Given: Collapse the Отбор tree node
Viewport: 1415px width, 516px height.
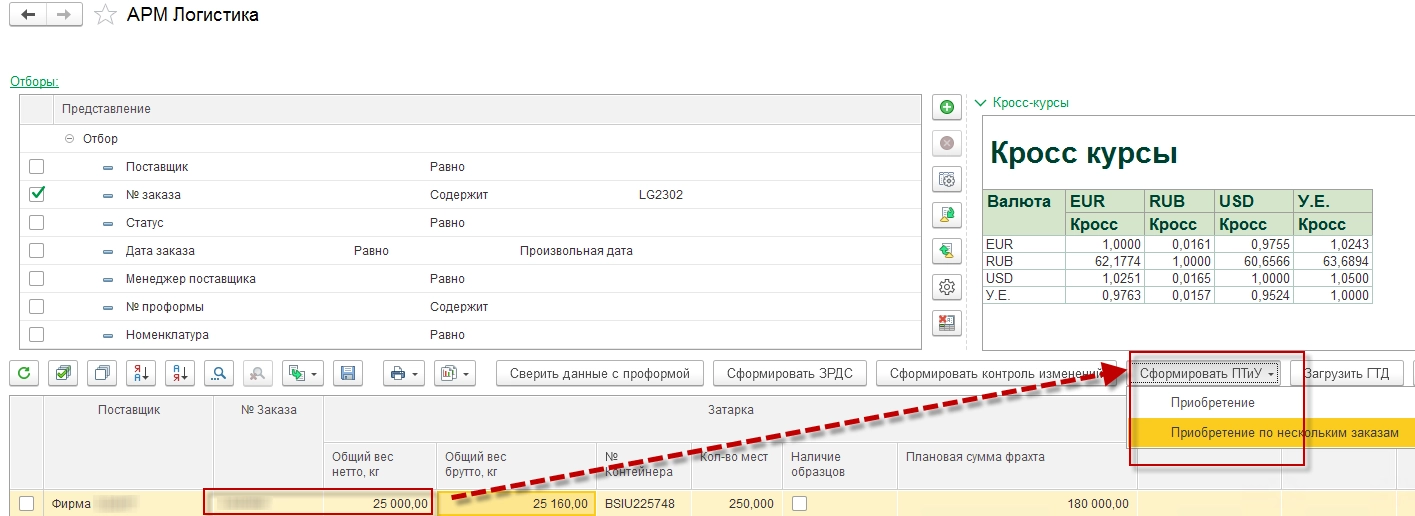Looking at the screenshot, I should click(69, 139).
